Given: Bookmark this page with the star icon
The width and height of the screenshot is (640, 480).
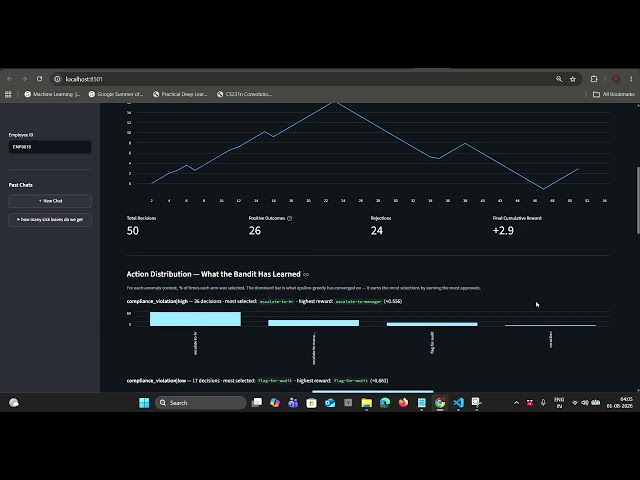Looking at the screenshot, I should point(573,79).
